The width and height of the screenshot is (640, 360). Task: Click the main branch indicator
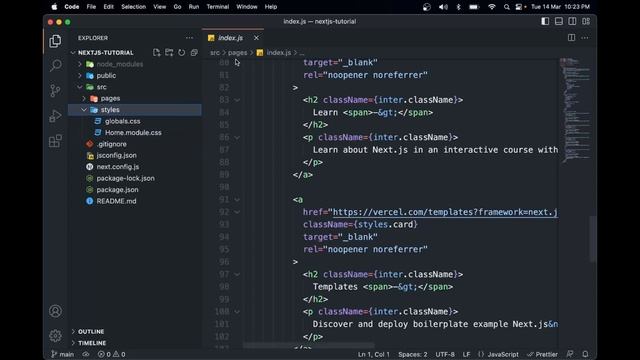click(x=62, y=354)
